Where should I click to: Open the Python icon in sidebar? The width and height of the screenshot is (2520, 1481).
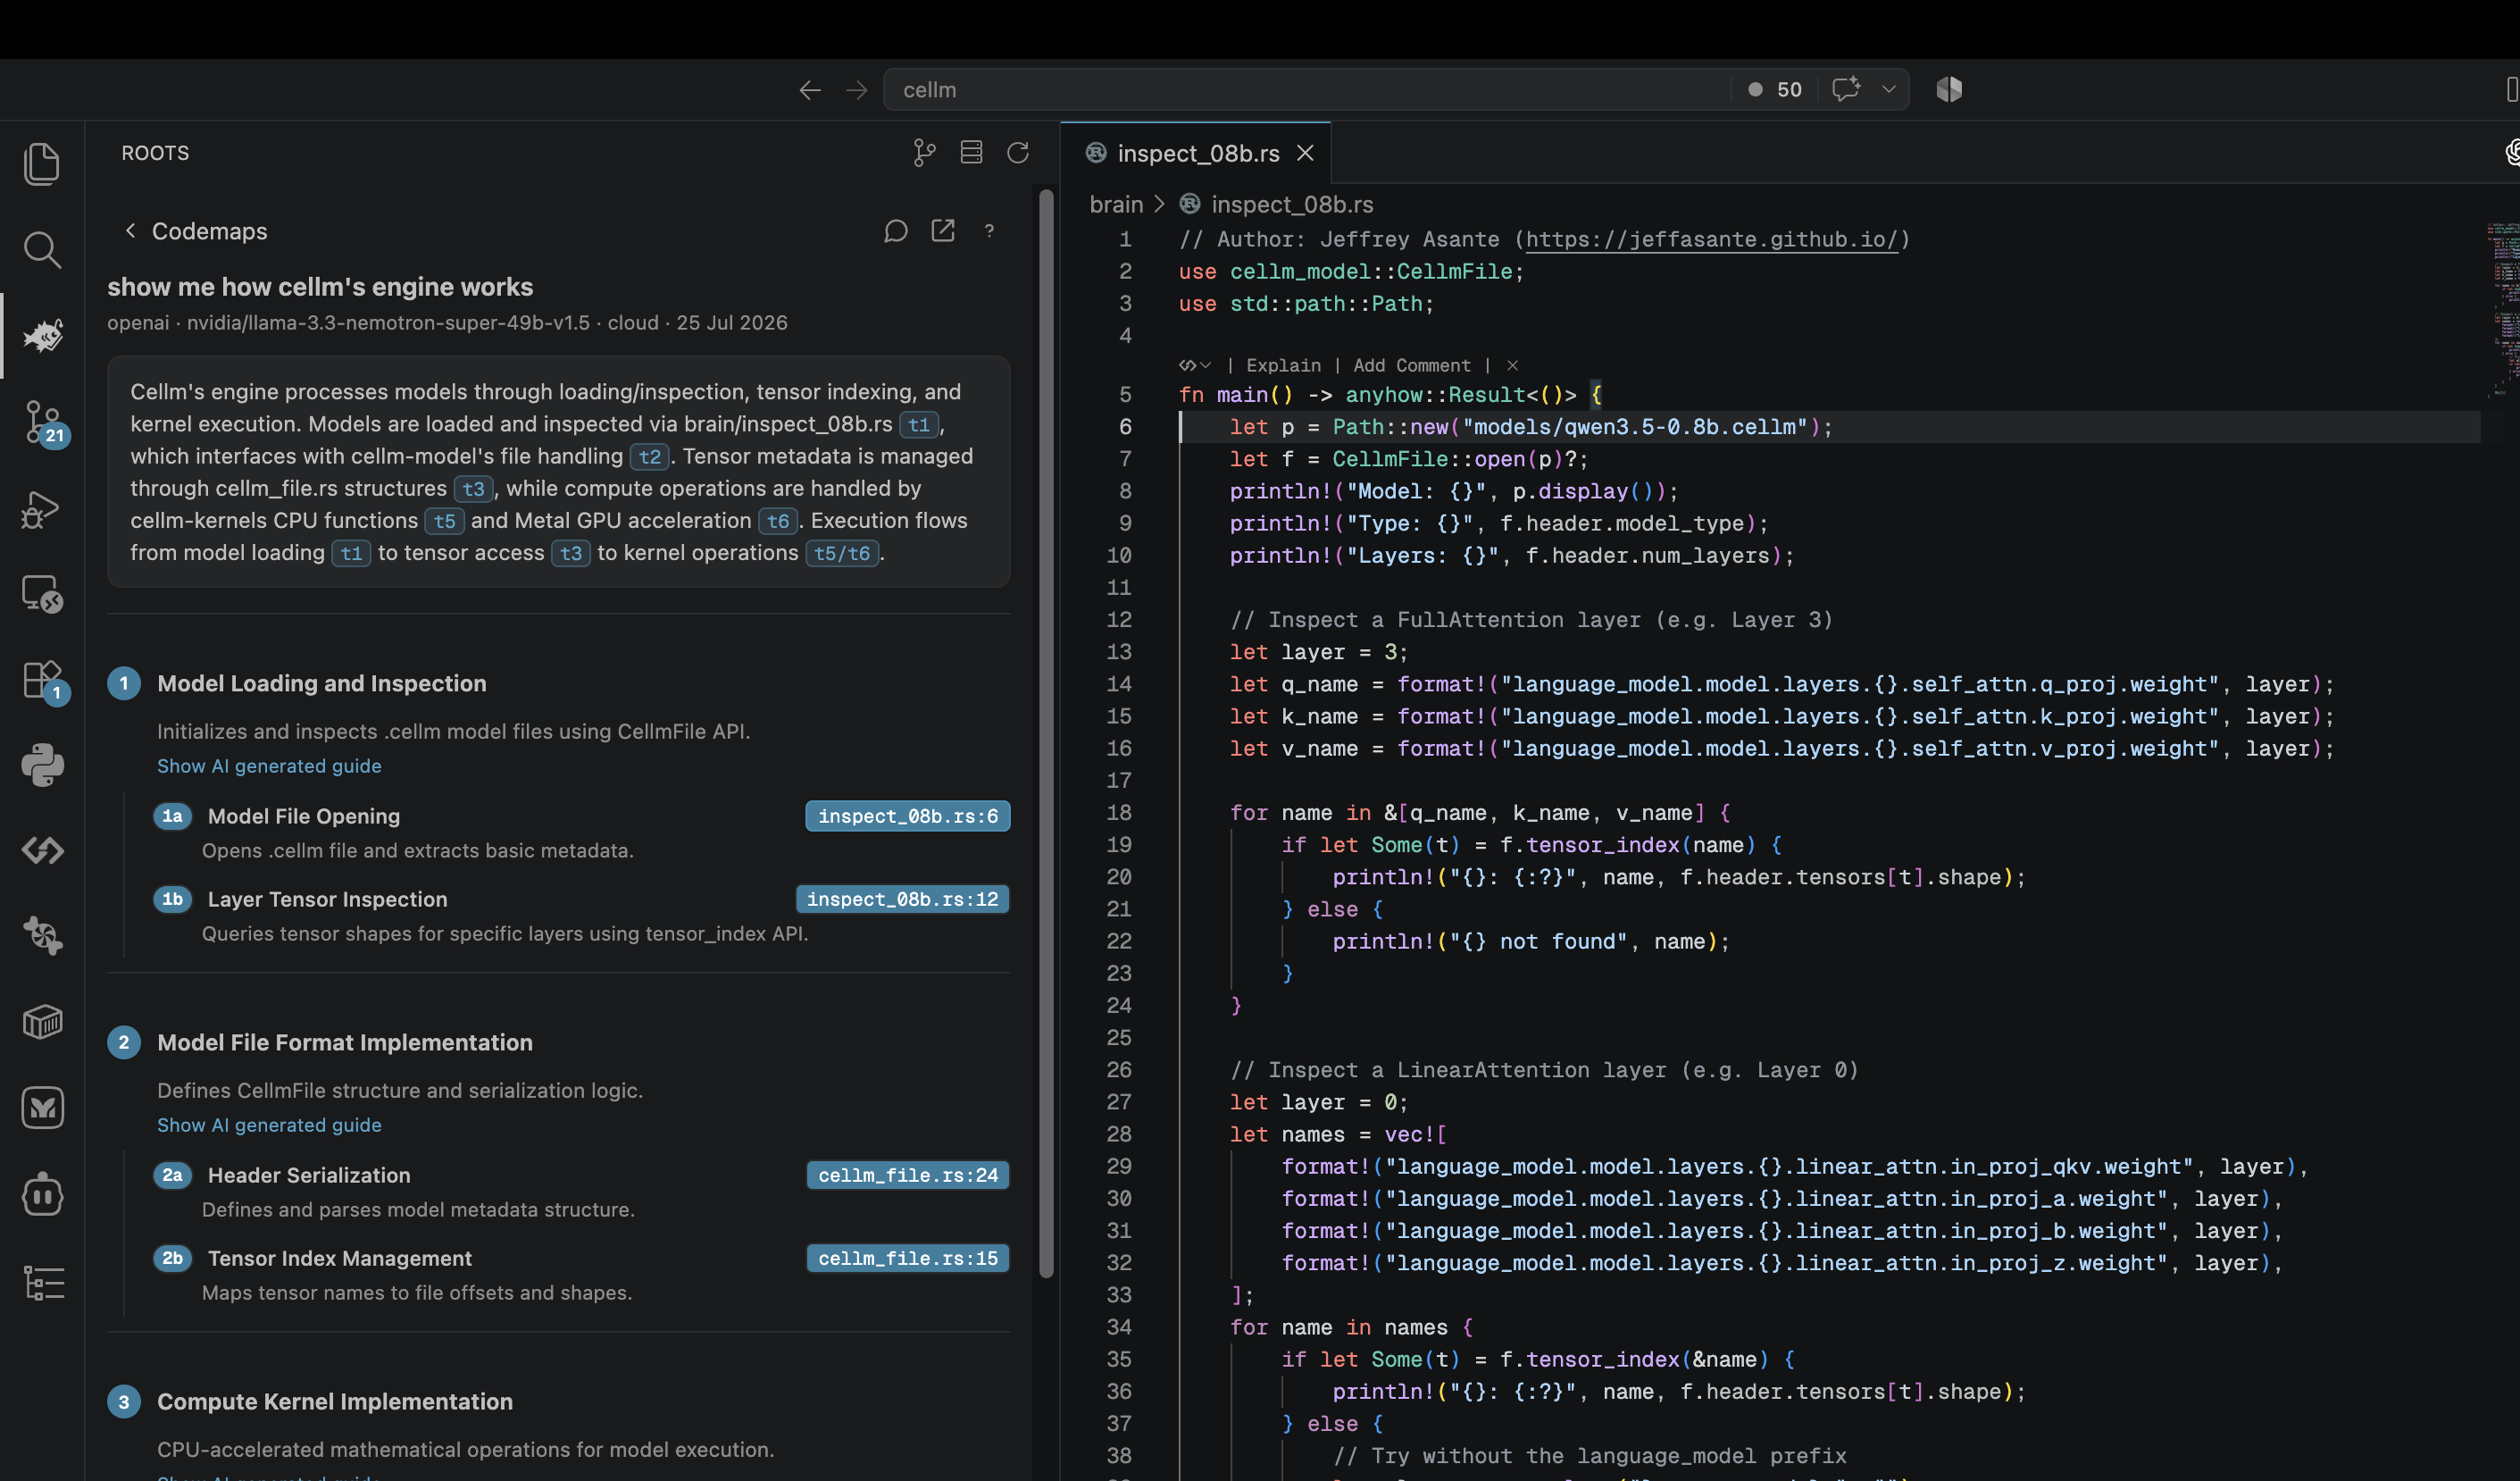tap(42, 765)
